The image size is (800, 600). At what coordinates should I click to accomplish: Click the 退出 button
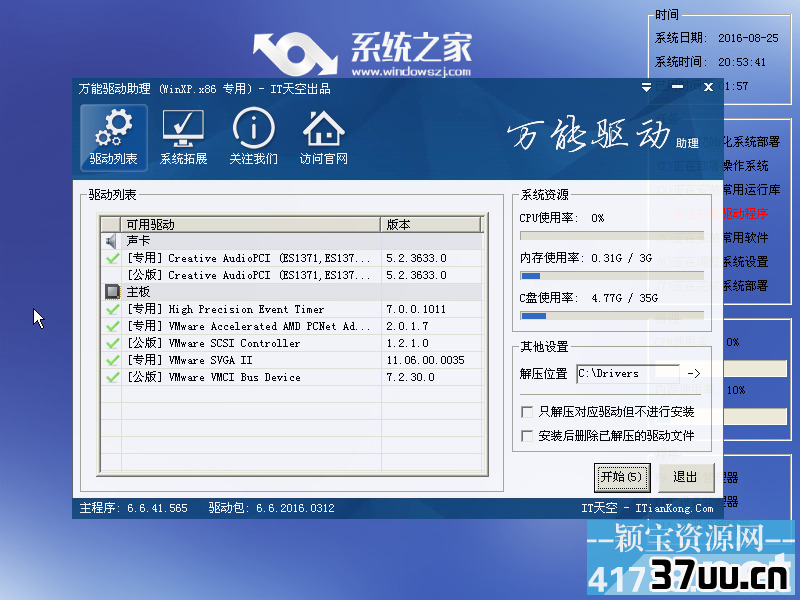pos(685,478)
